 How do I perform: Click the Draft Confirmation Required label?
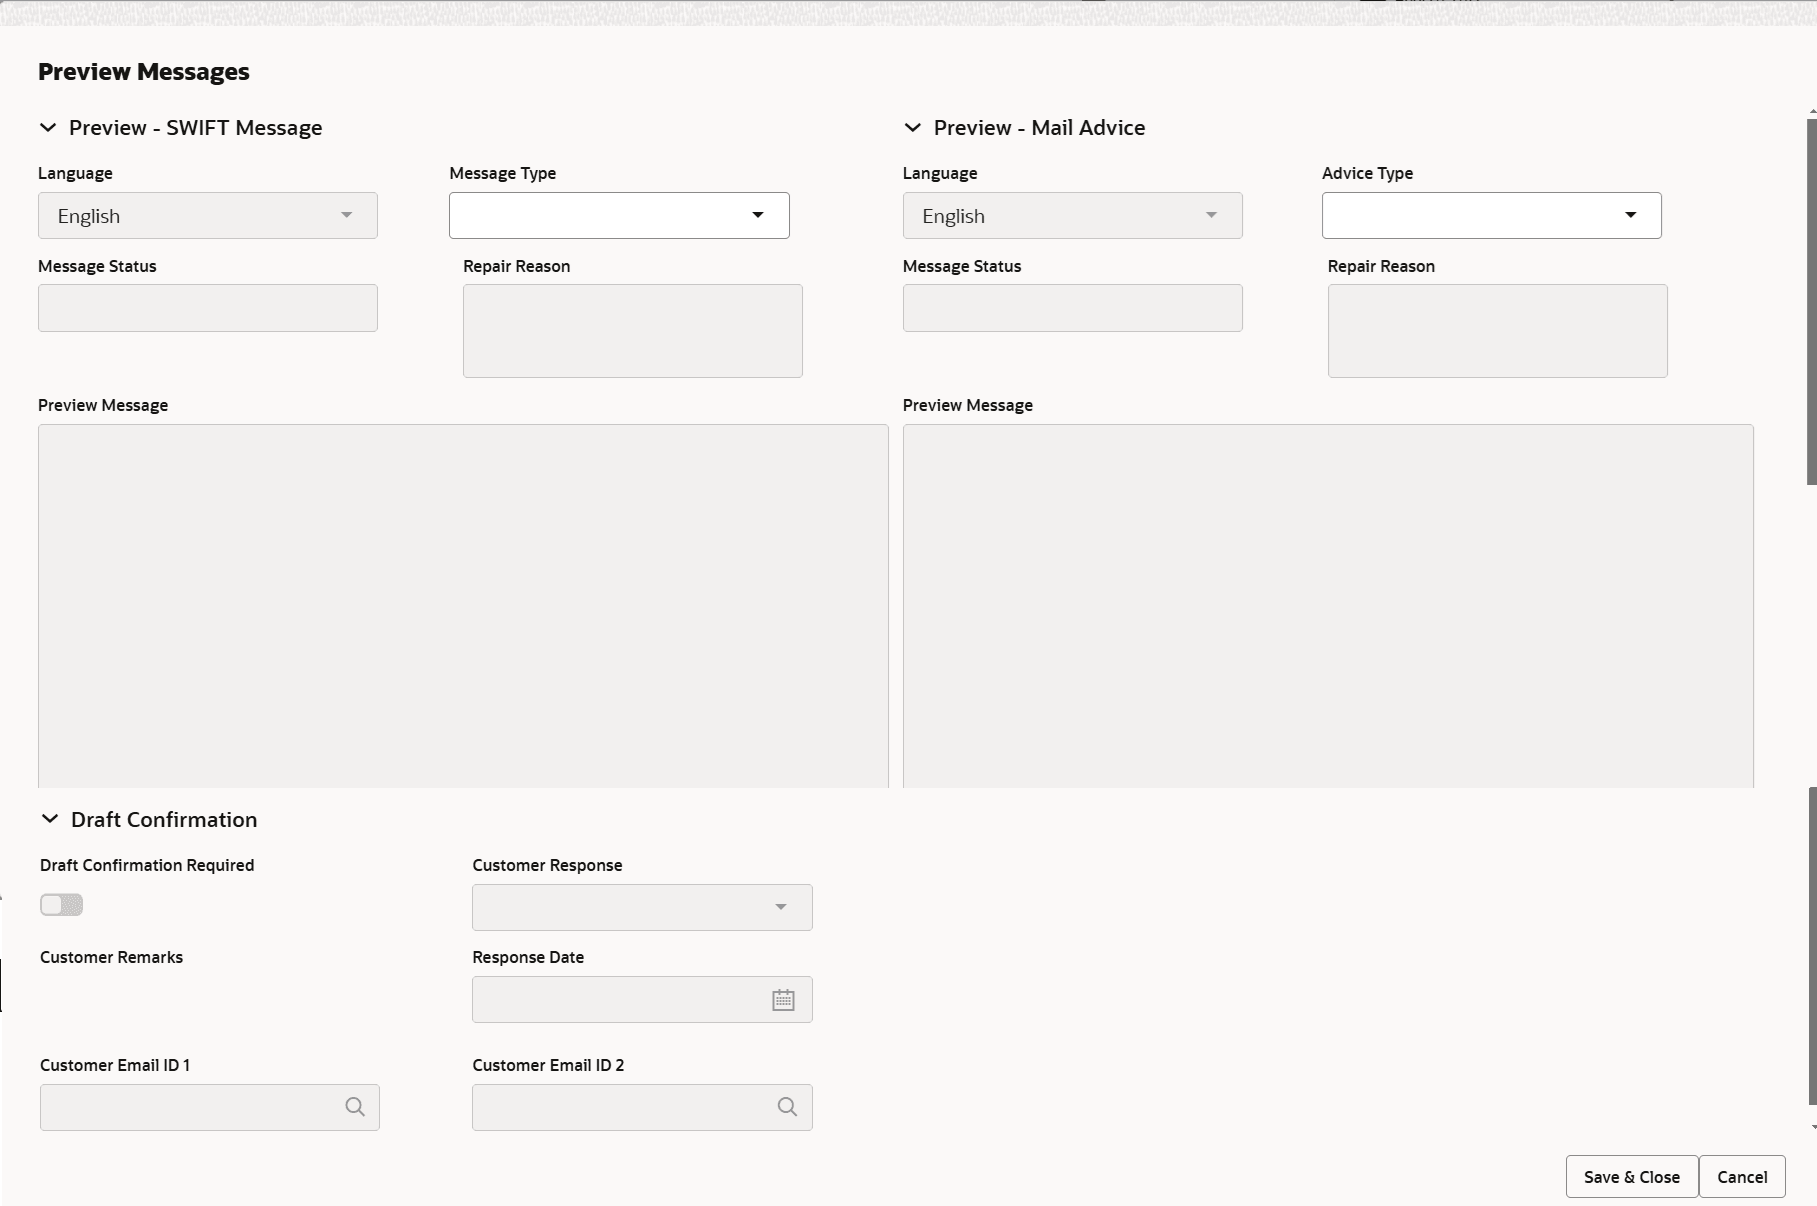coord(147,865)
